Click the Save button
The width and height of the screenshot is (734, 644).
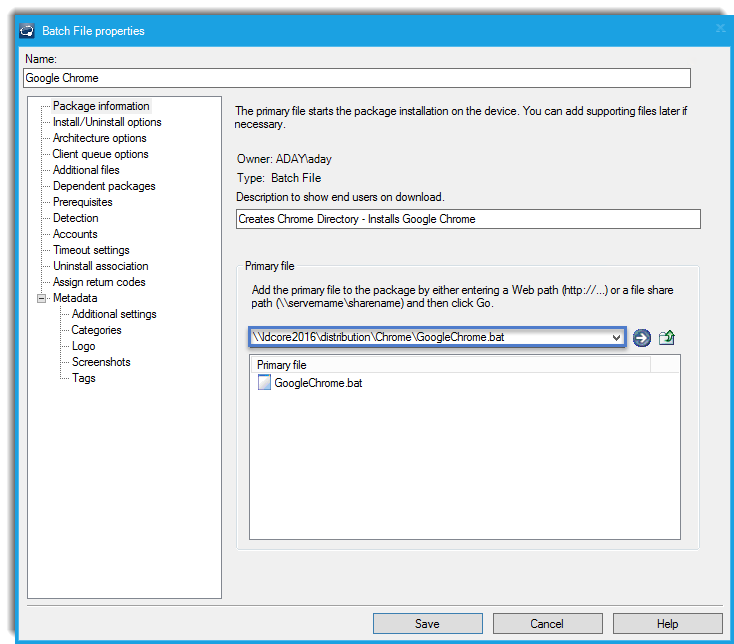pos(427,624)
